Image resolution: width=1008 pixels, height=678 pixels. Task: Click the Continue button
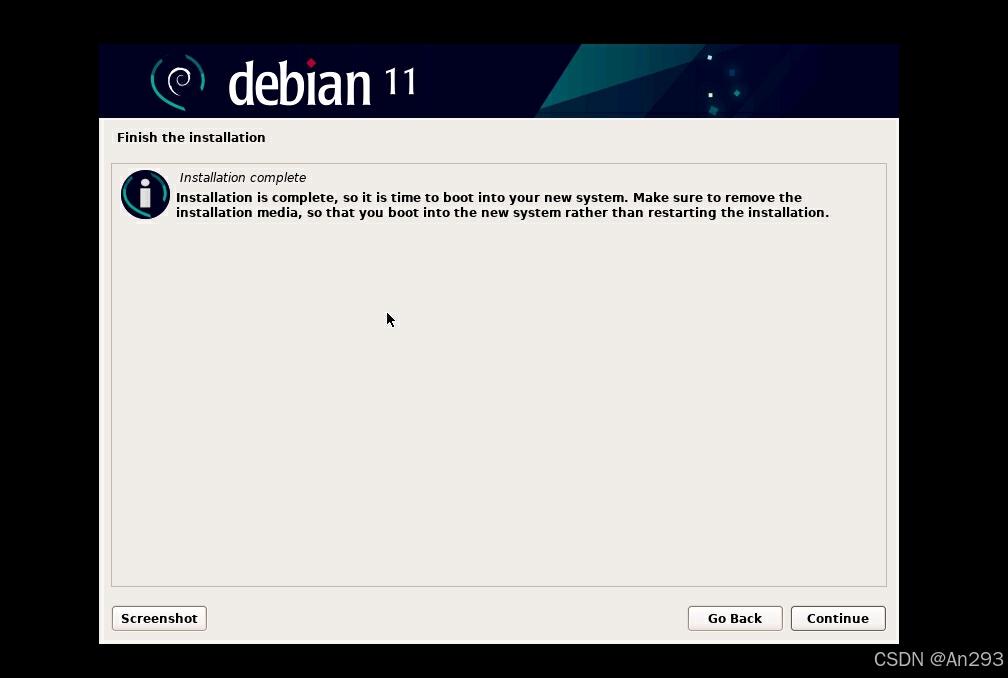tap(838, 618)
